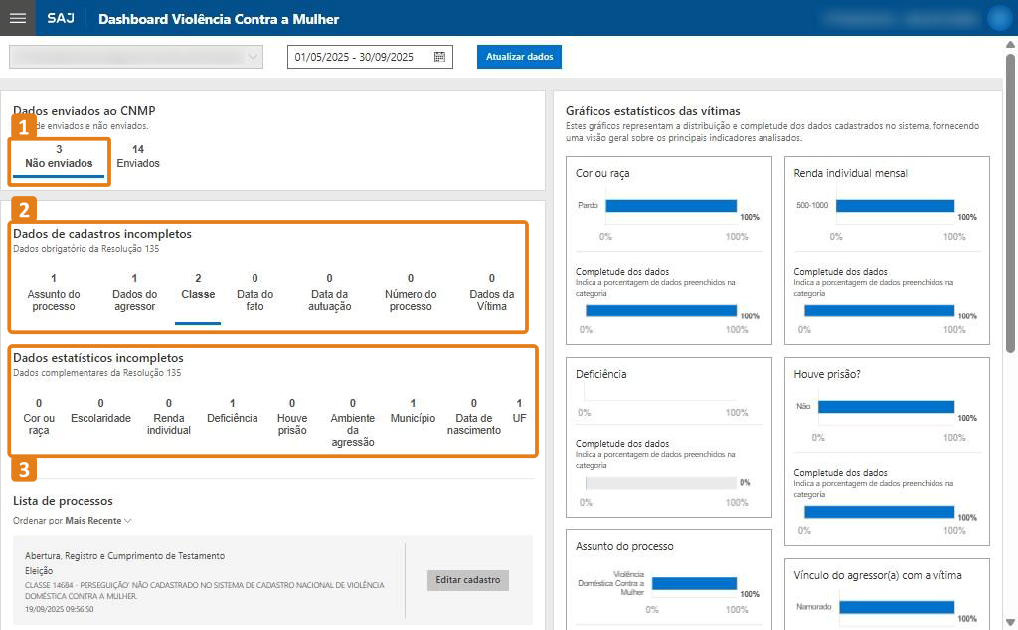Open the hamburger navigation menu
Viewport: 1018px width, 630px height.
click(x=17, y=18)
